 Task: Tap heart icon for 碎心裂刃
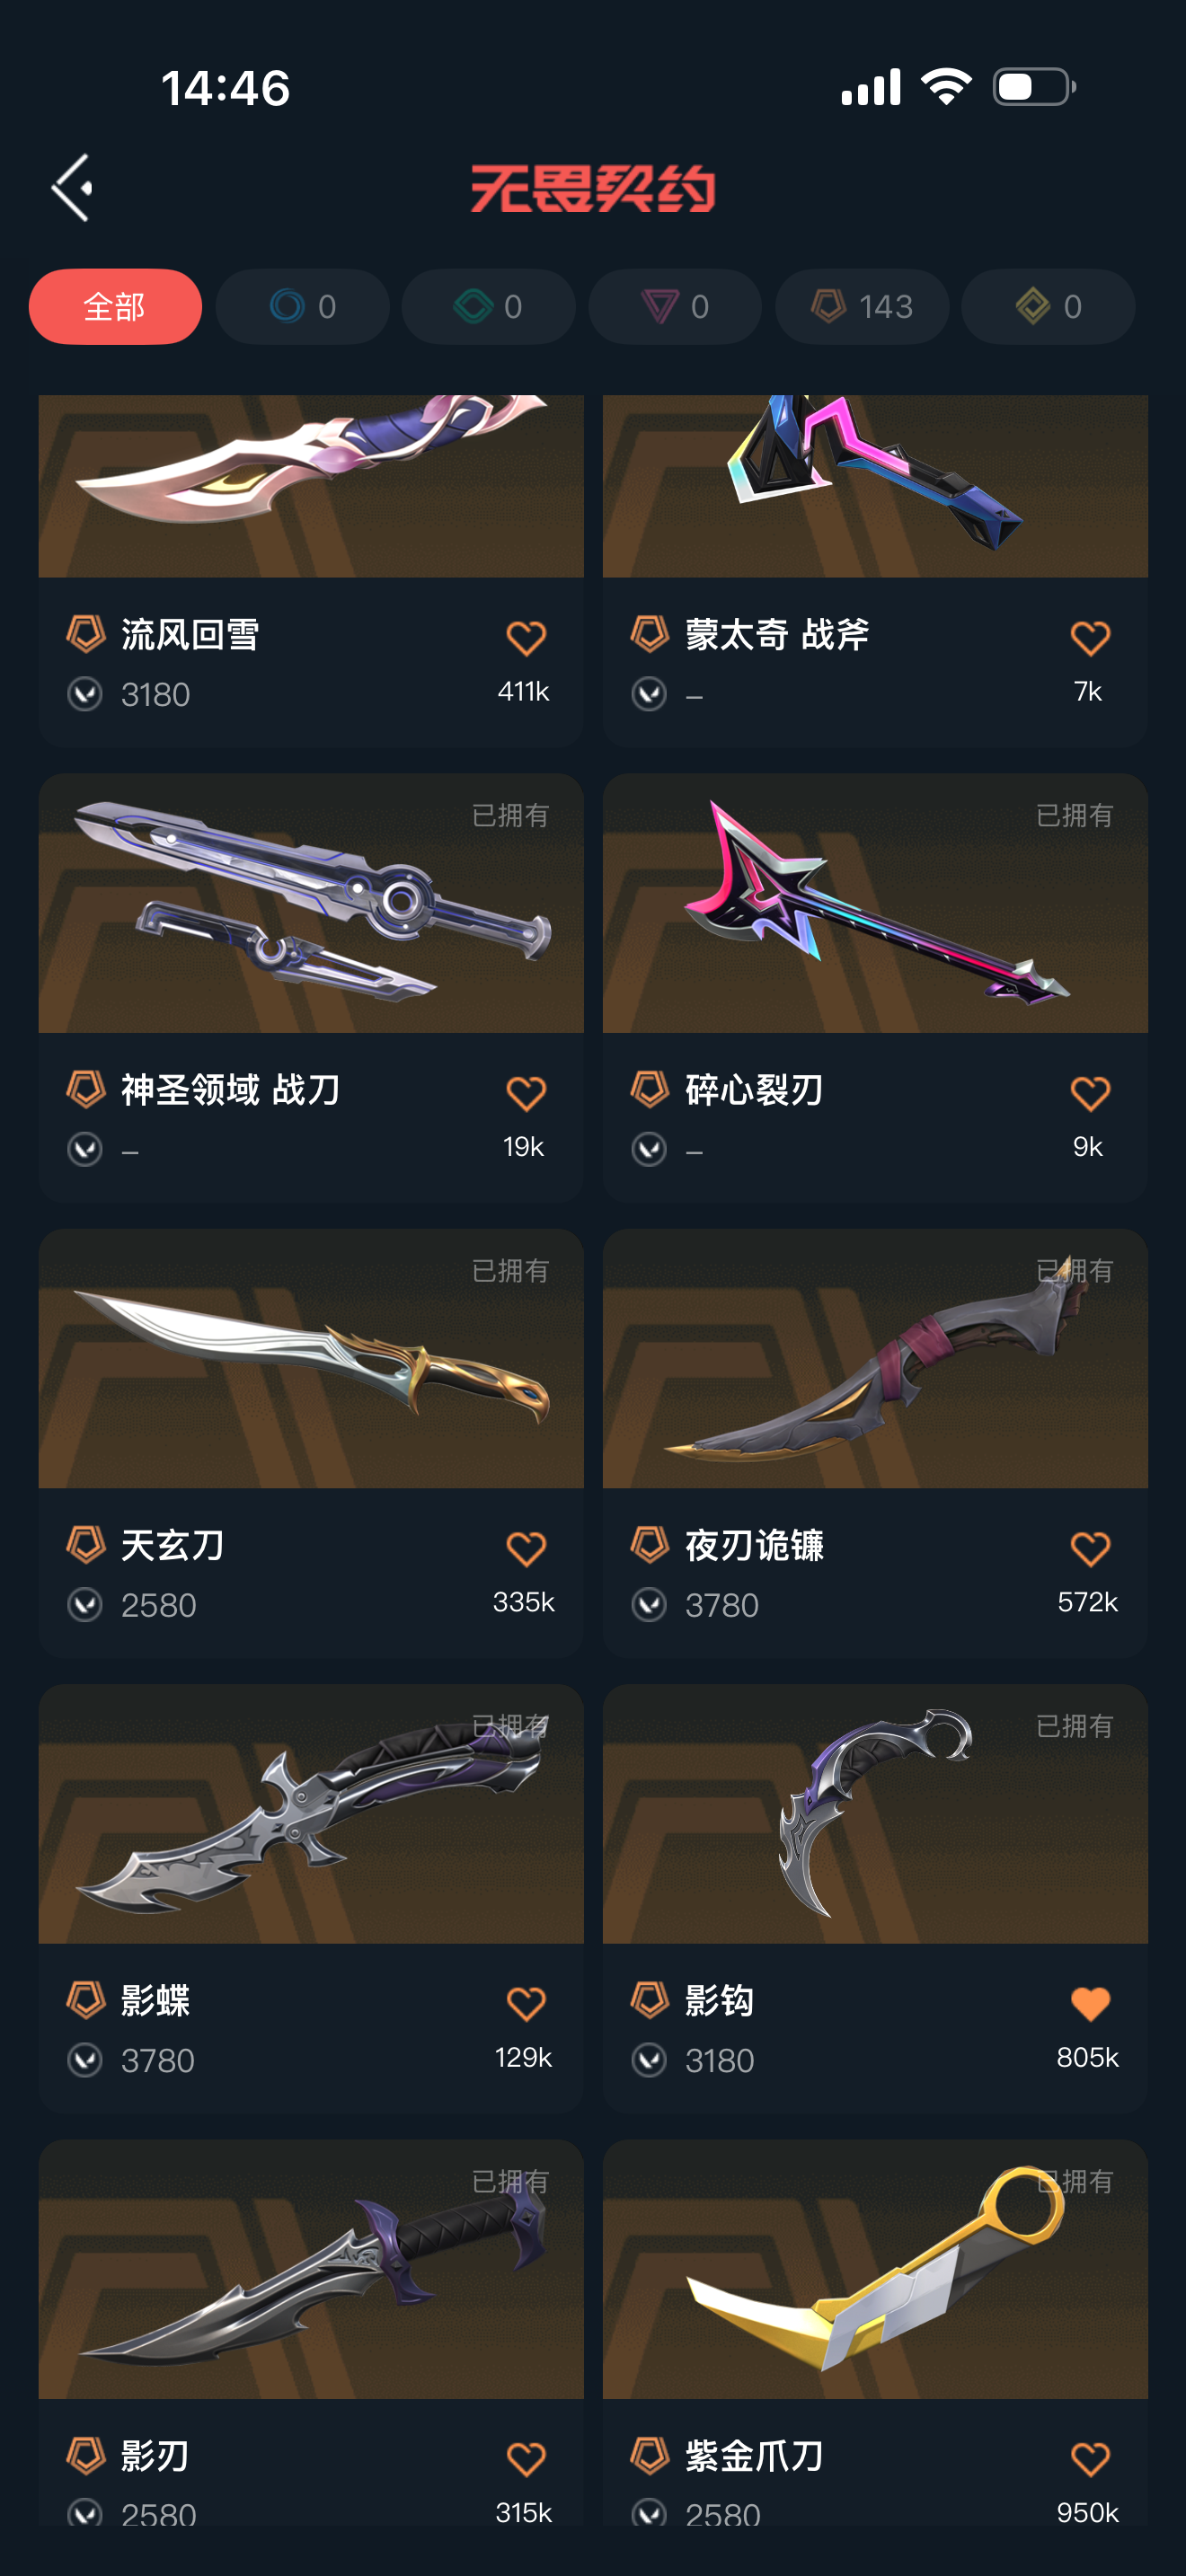pos(1090,1093)
